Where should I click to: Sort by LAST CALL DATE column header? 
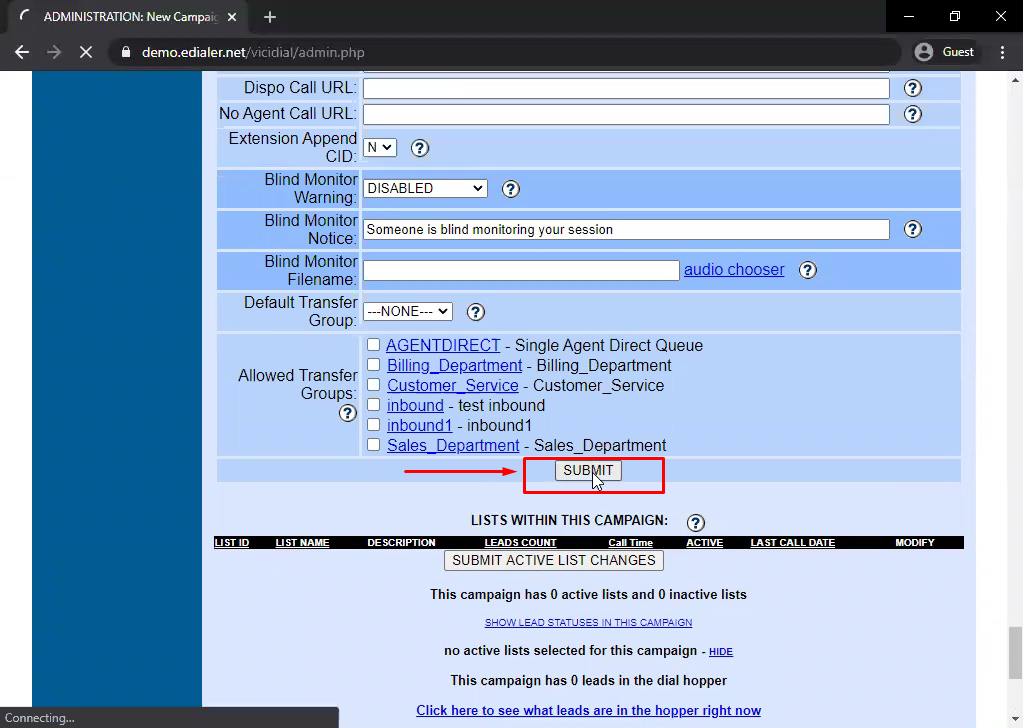pyautogui.click(x=793, y=543)
